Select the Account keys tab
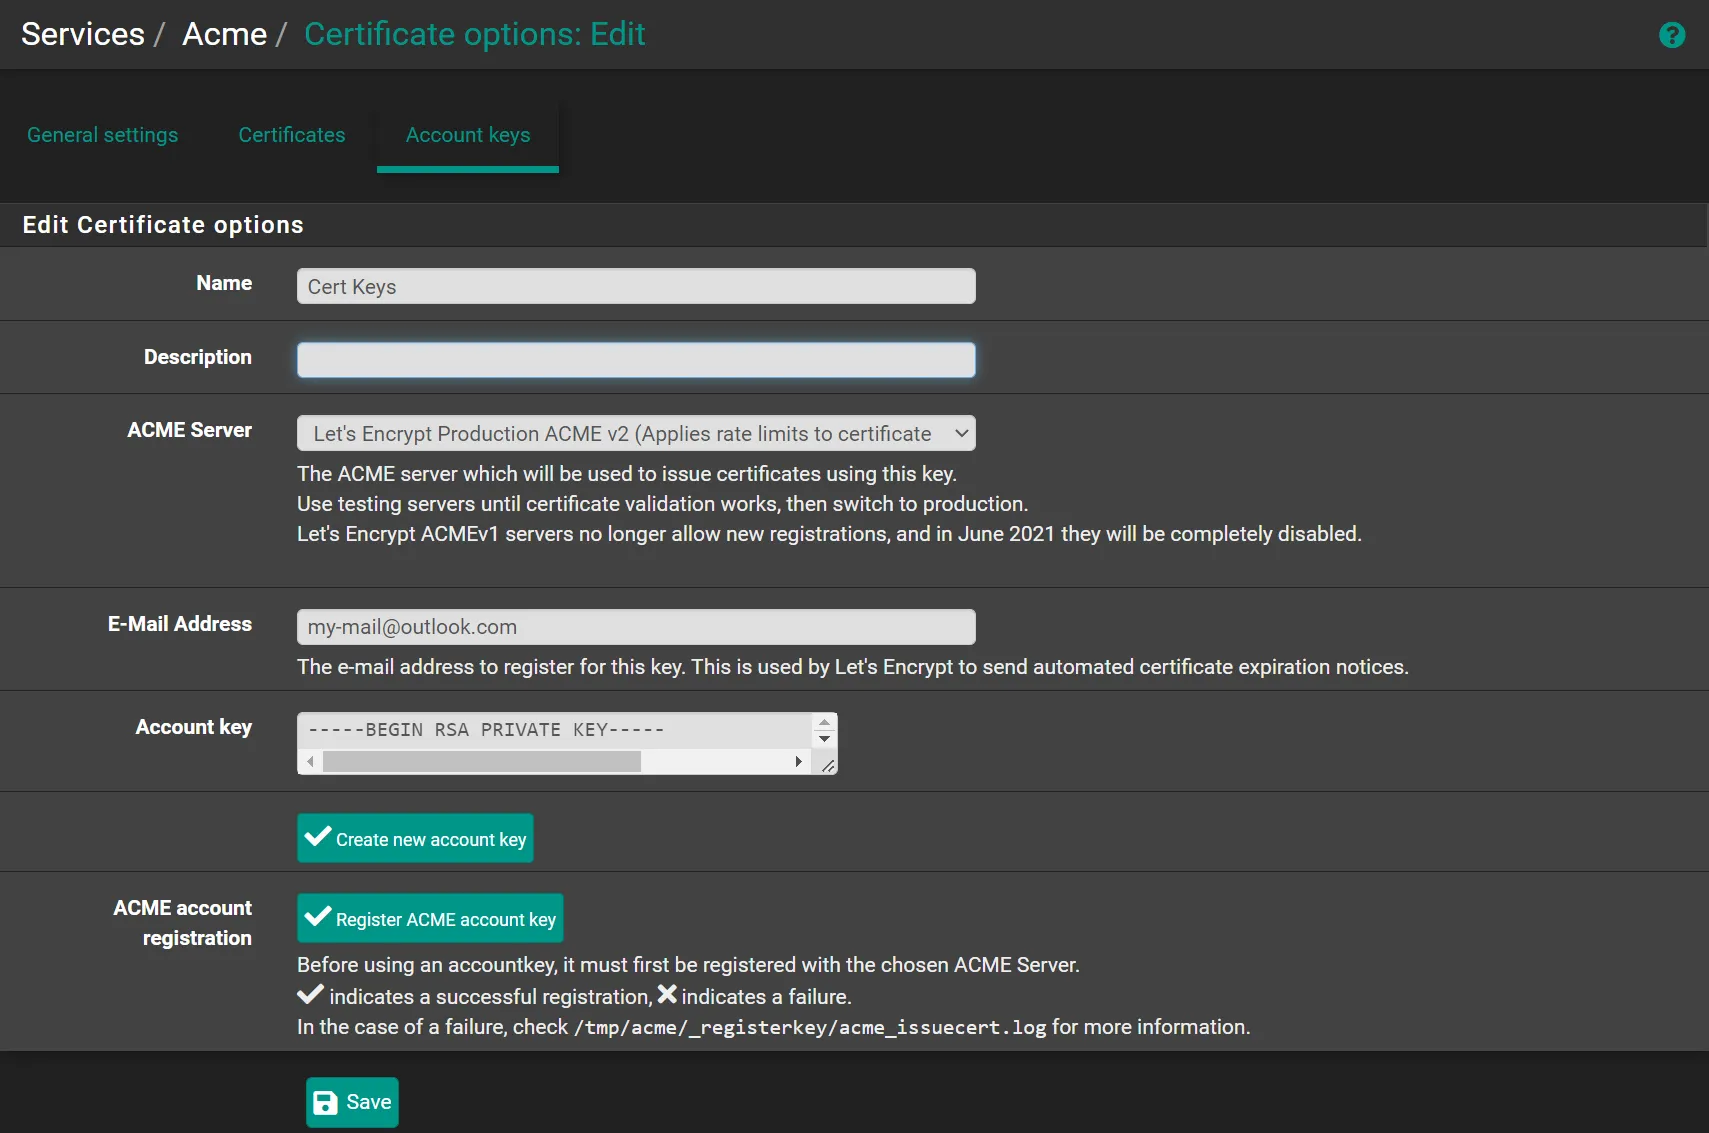Image resolution: width=1709 pixels, height=1133 pixels. pyautogui.click(x=468, y=135)
